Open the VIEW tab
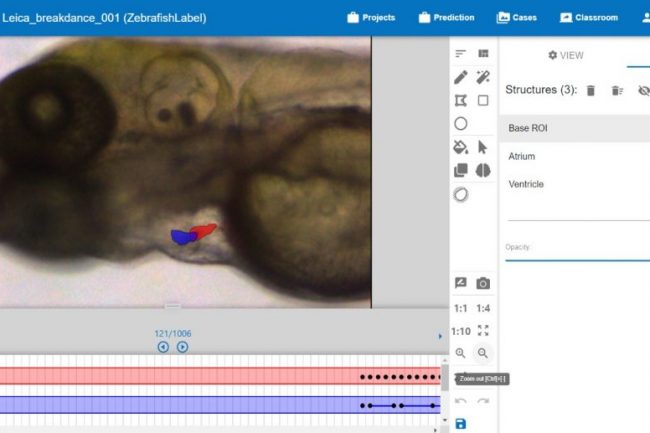The height and width of the screenshot is (433, 650). pos(566,55)
